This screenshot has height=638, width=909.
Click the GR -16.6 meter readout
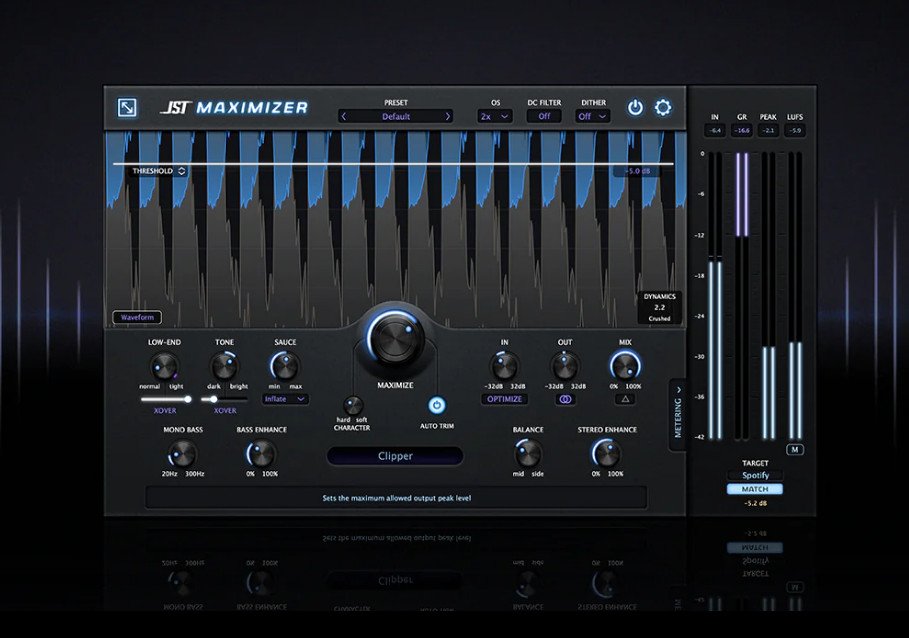(742, 130)
